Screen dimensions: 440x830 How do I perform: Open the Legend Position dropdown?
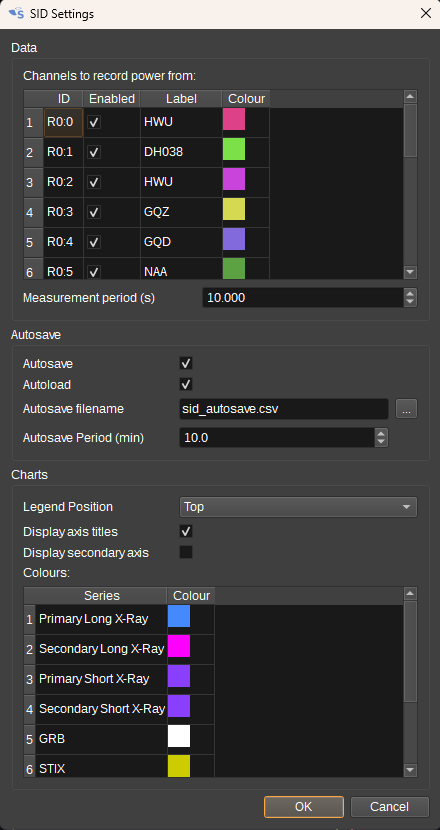[298, 507]
